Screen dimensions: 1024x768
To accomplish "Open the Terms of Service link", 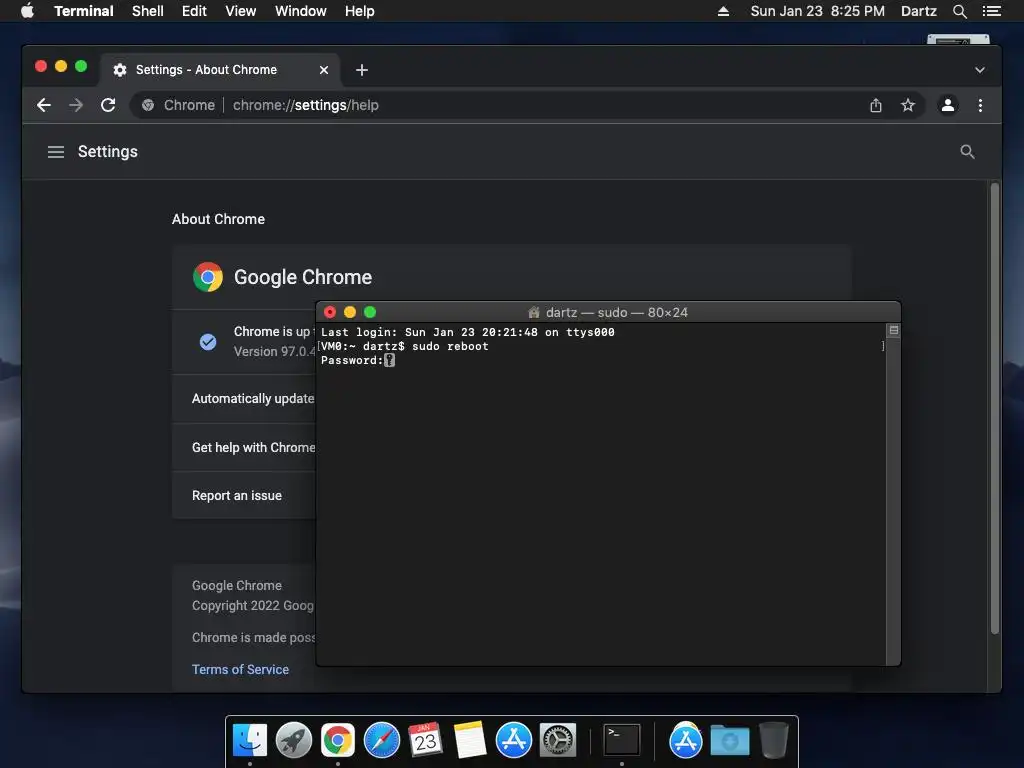I will click(x=240, y=669).
